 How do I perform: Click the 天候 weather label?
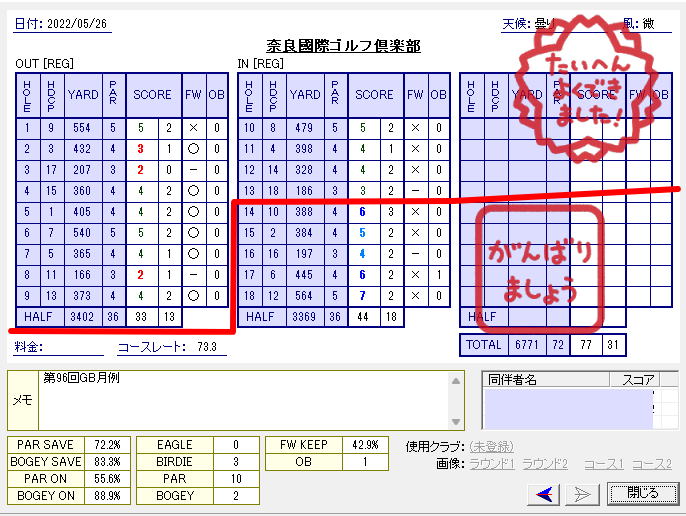tap(516, 24)
